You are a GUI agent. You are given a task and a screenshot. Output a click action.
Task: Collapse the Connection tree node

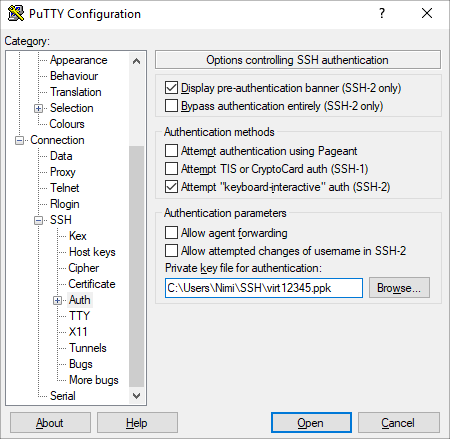coord(19,140)
